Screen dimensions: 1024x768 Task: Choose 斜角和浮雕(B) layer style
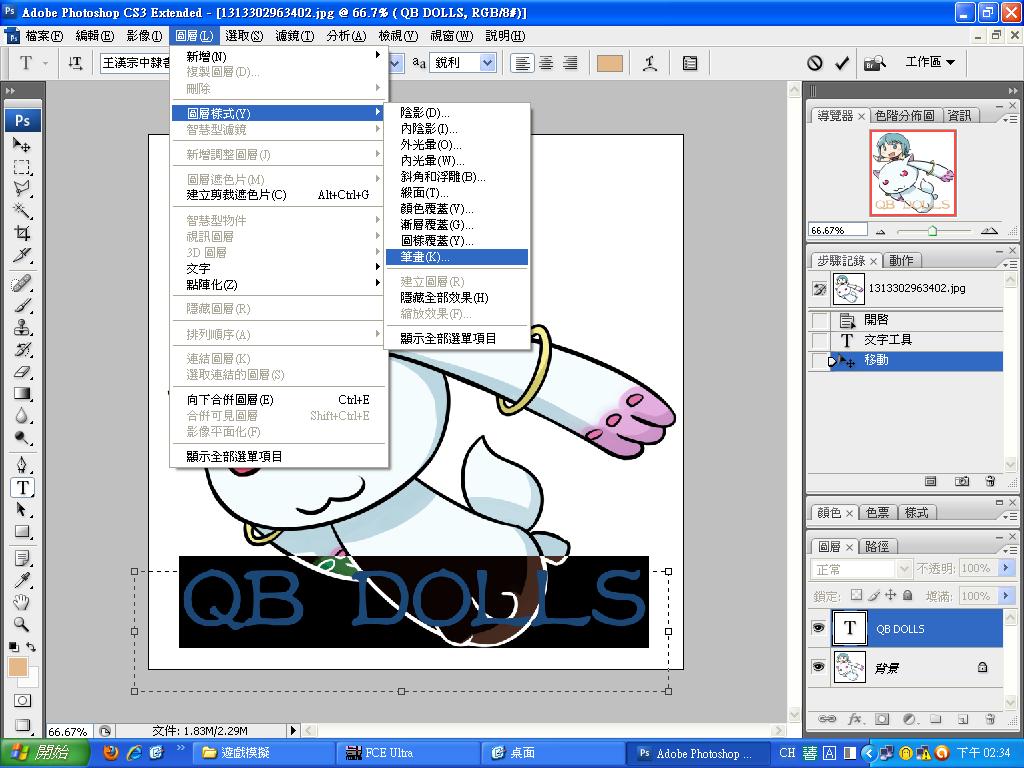456,176
